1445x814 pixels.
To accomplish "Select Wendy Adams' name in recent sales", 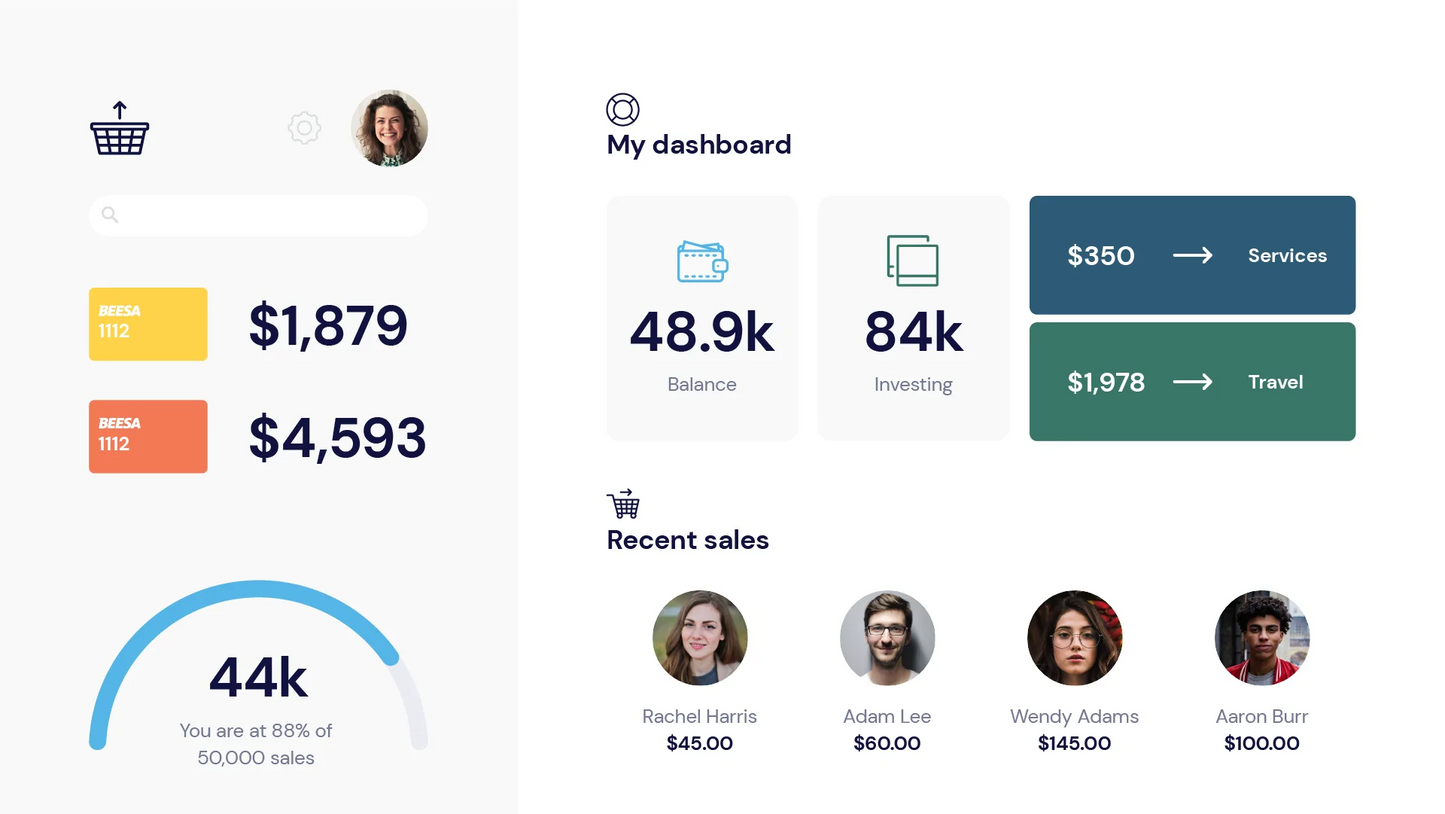I will (x=1074, y=717).
